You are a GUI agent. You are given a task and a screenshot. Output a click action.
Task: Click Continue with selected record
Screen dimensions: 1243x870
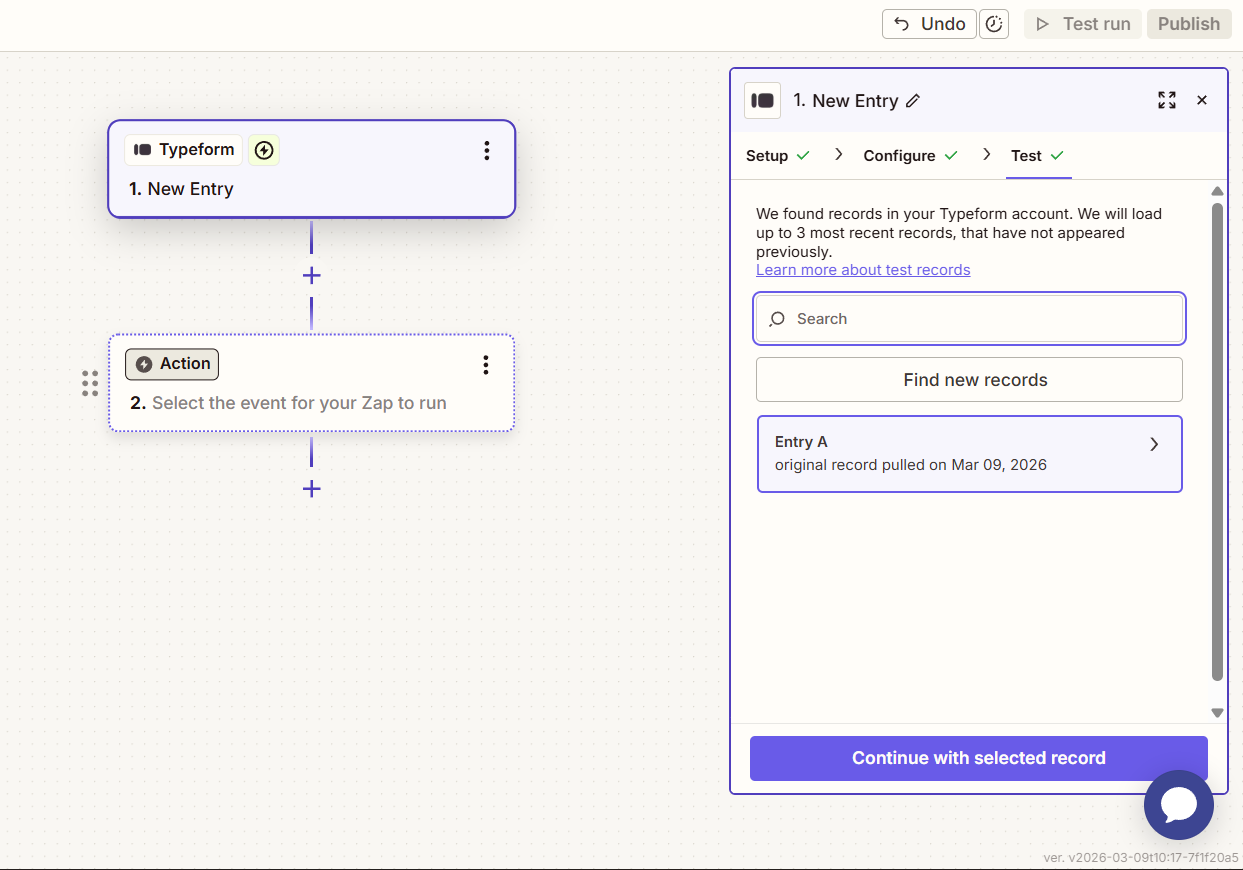click(978, 758)
